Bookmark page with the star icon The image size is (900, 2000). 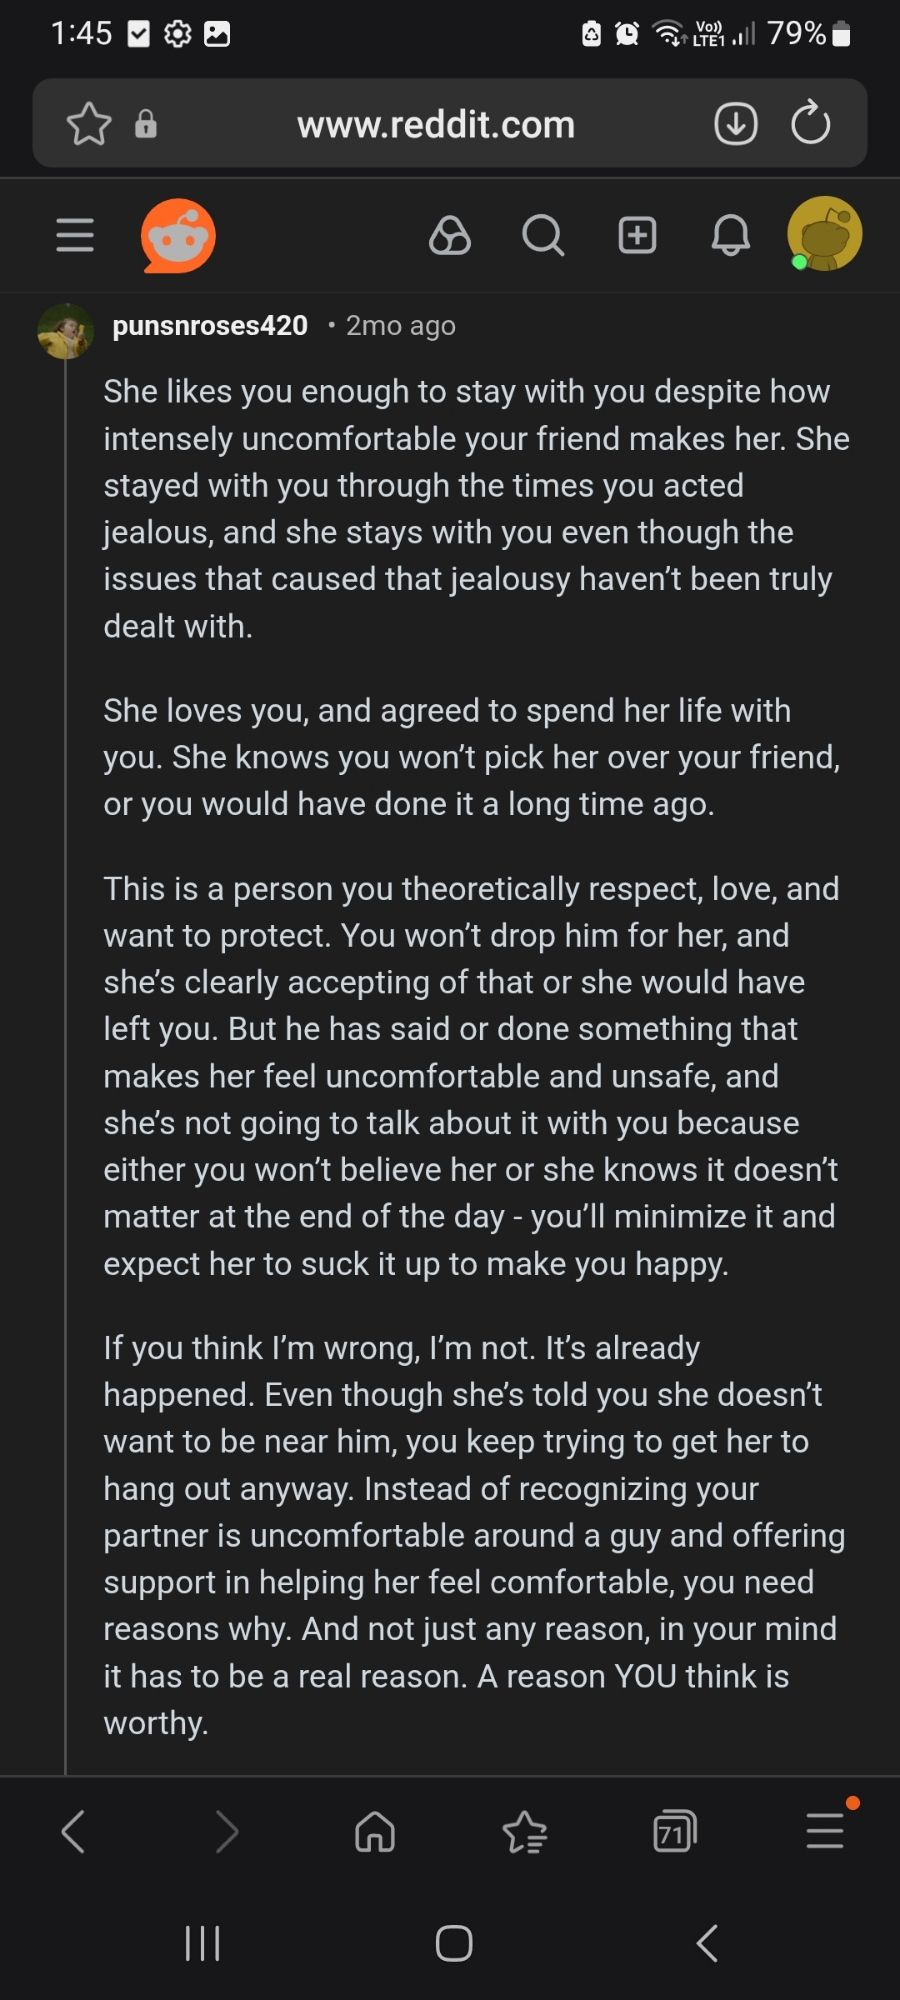pos(89,124)
